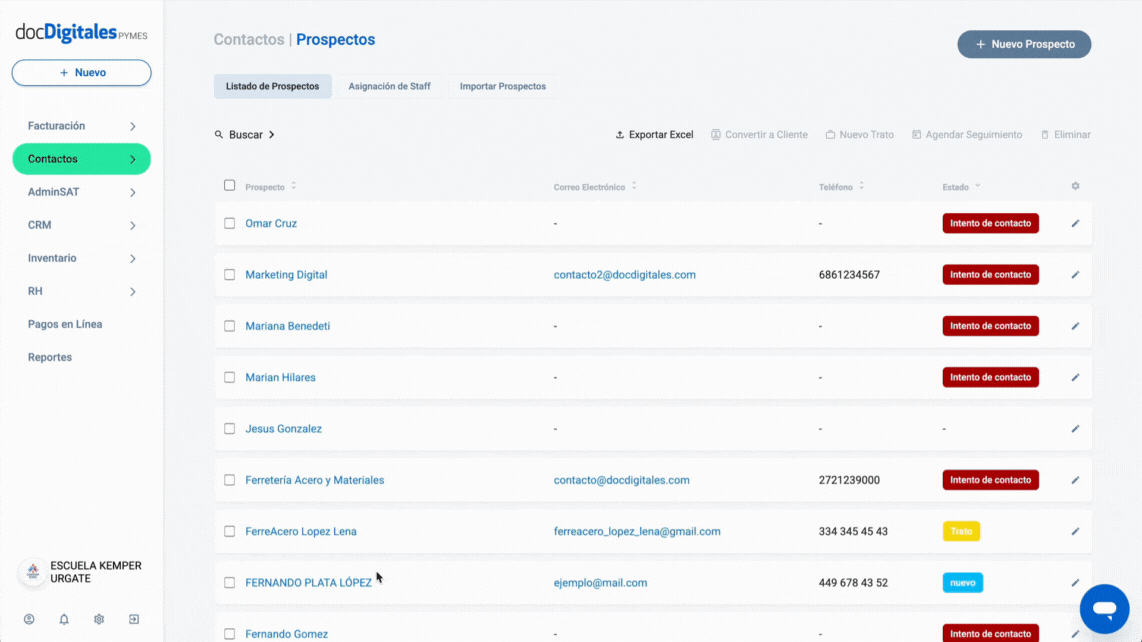Screen dimensions: 1142x642
Task: Check the Marketing Digital row checkbox
Action: (x=229, y=275)
